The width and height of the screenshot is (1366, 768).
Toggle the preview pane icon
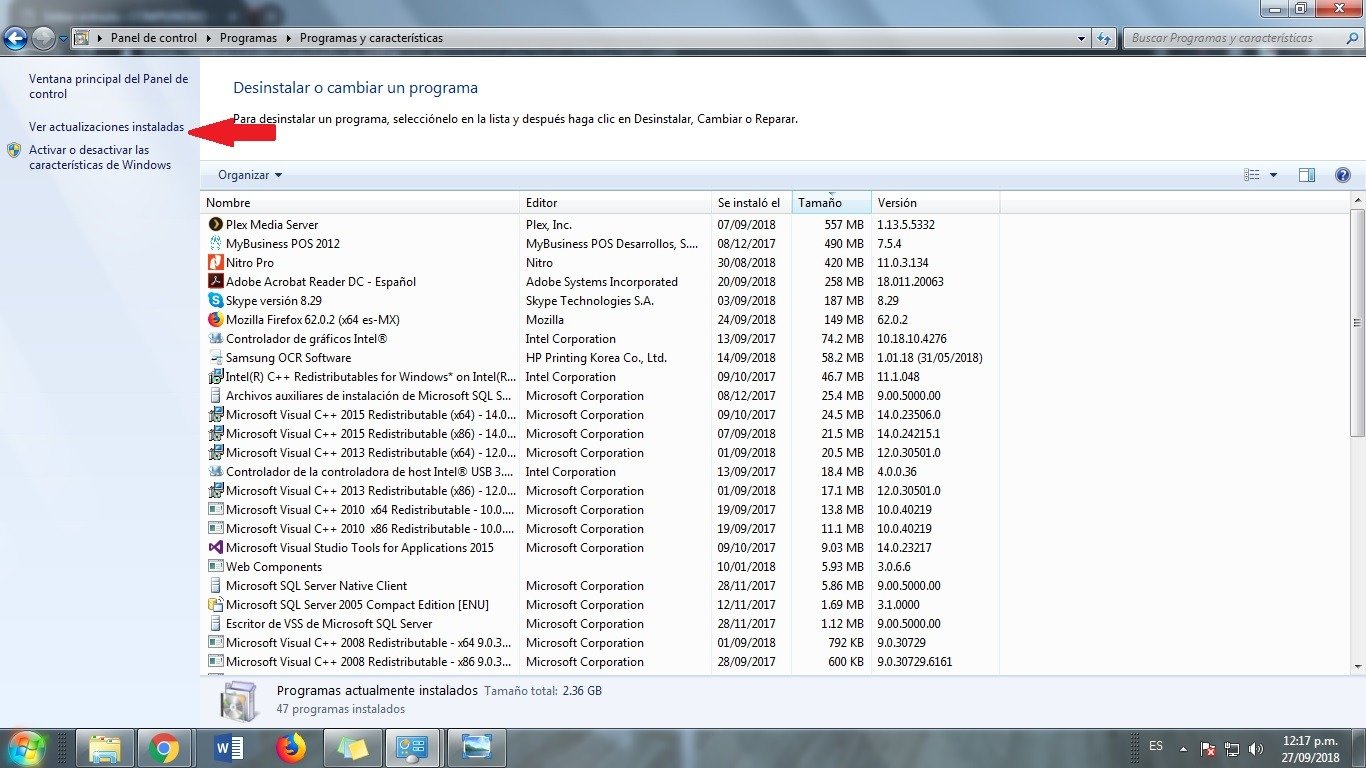point(1307,175)
